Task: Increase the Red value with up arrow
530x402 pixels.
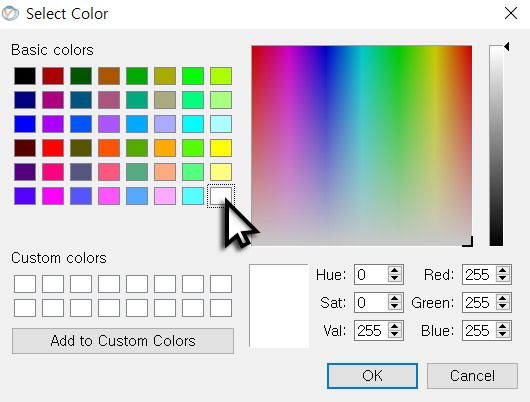Action: click(503, 270)
